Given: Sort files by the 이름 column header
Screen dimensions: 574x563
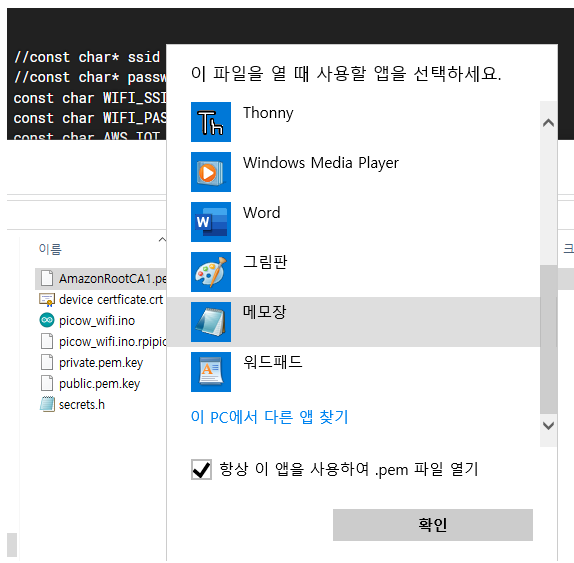Looking at the screenshot, I should [50, 249].
